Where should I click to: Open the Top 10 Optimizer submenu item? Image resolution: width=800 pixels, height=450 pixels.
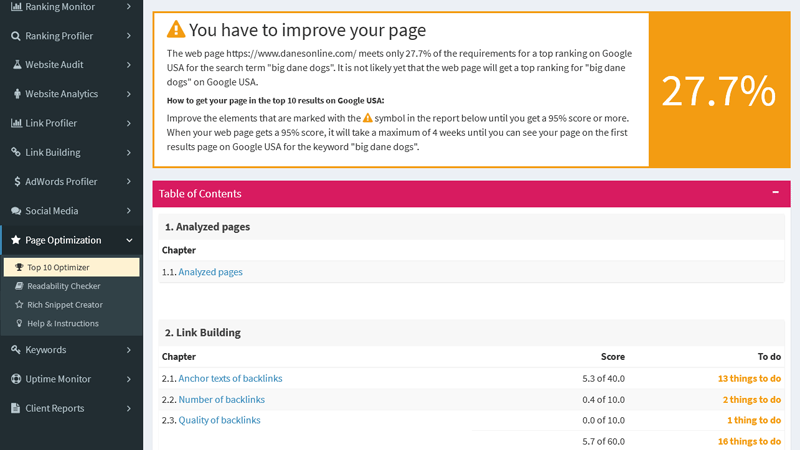pos(71,267)
